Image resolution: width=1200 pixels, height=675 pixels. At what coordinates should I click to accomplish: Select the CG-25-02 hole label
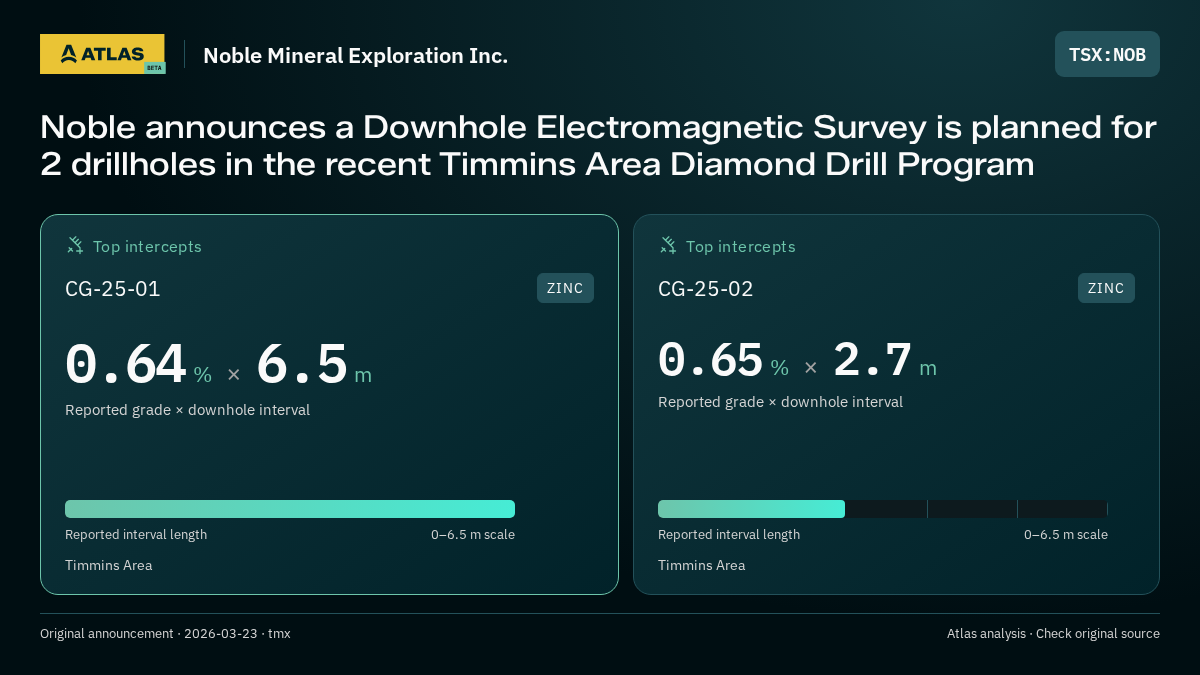coord(706,289)
